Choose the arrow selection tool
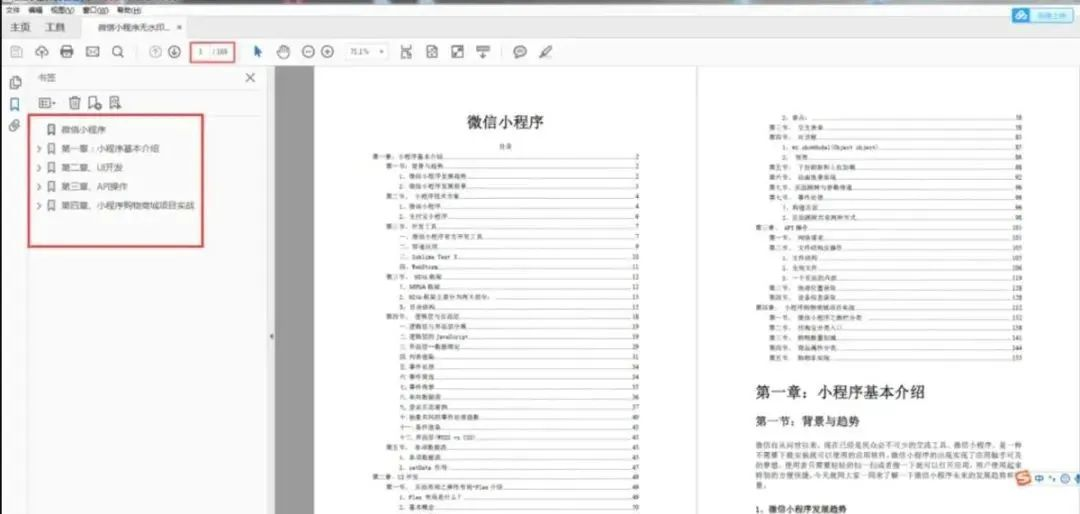The width and height of the screenshot is (1080, 514). (x=258, y=52)
